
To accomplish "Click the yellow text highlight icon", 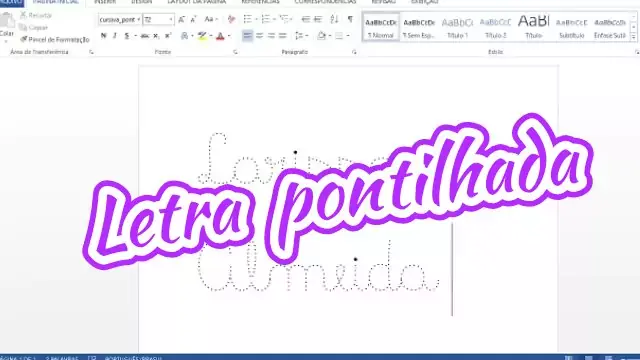I will (202, 36).
